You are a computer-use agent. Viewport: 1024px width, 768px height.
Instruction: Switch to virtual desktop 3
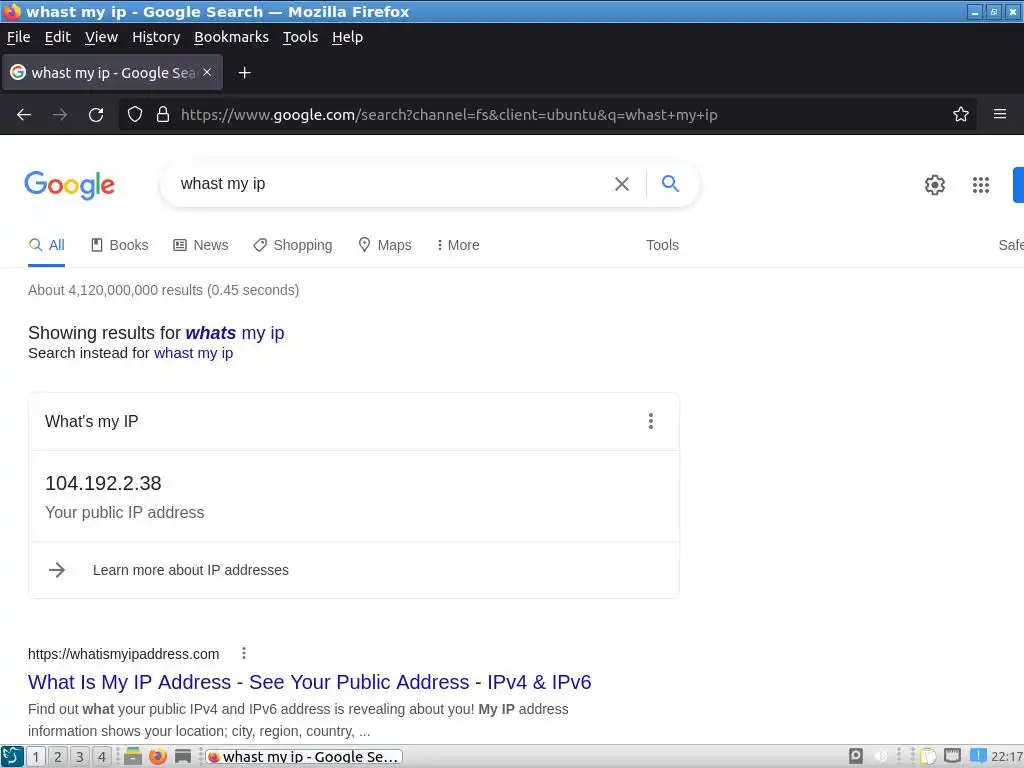[80, 757]
